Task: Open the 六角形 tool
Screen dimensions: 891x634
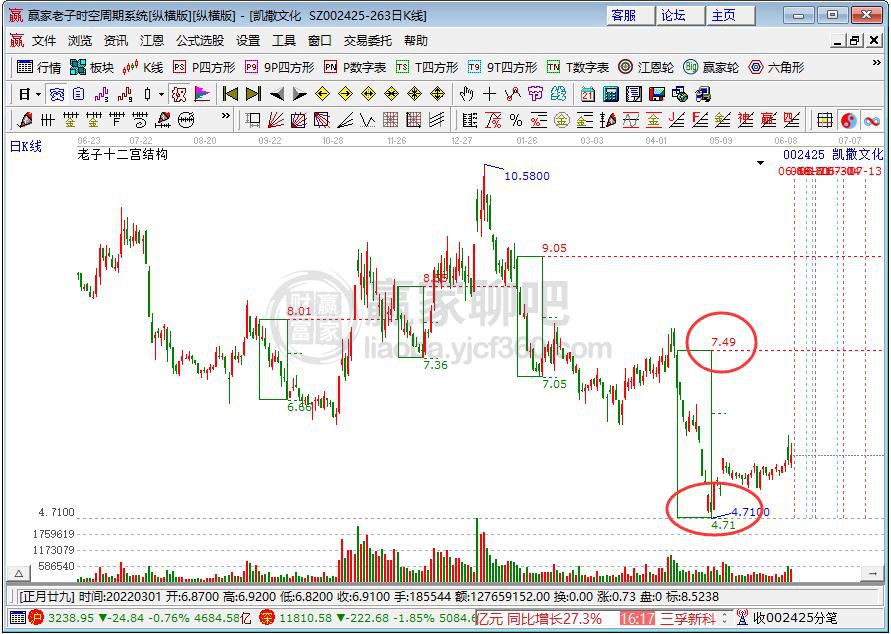Action: point(777,68)
